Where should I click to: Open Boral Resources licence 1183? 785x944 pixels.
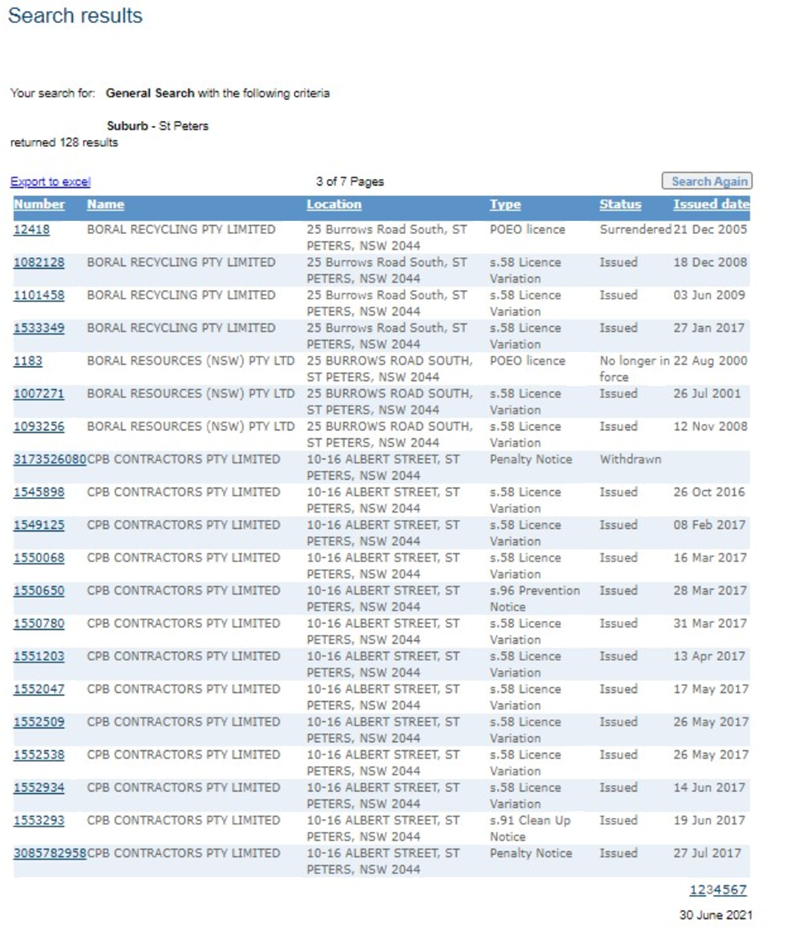click(x=28, y=361)
